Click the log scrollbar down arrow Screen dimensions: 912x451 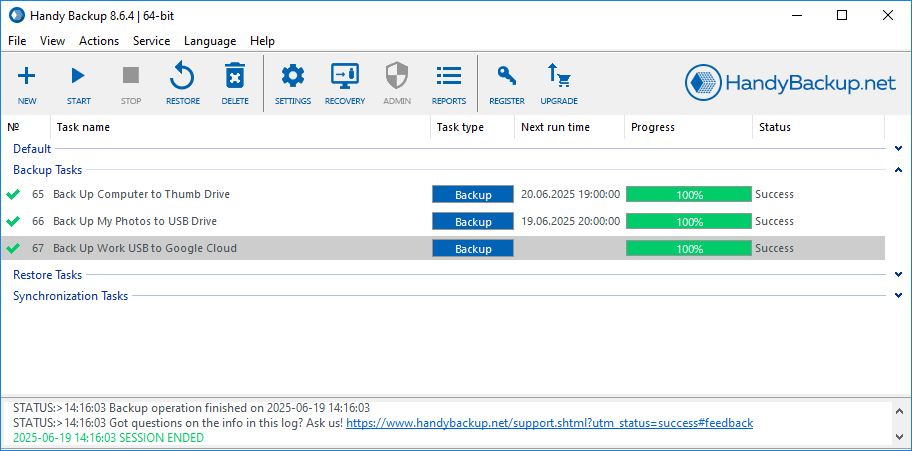[x=900, y=436]
